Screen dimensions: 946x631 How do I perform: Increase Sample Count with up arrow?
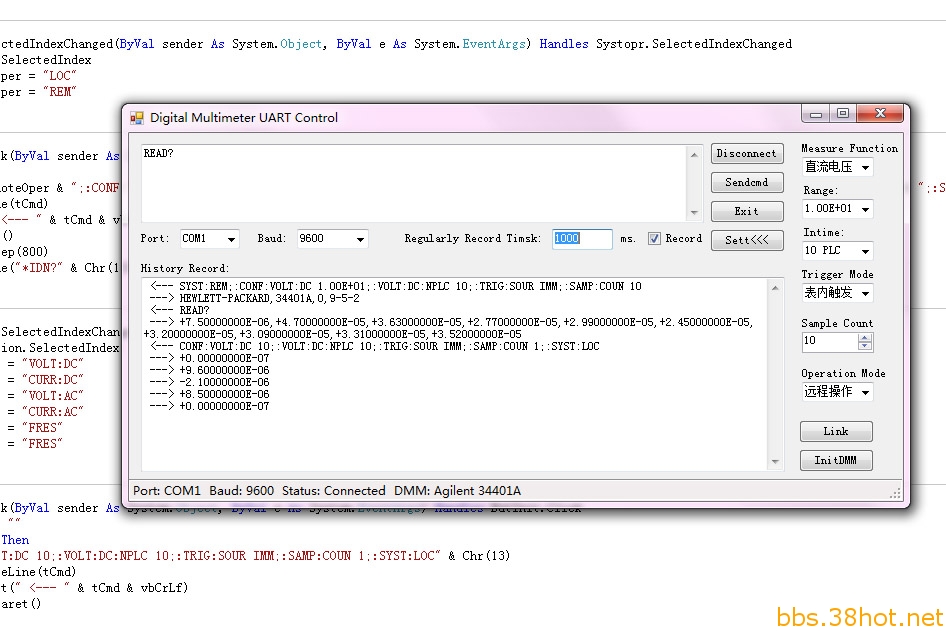tap(865, 338)
